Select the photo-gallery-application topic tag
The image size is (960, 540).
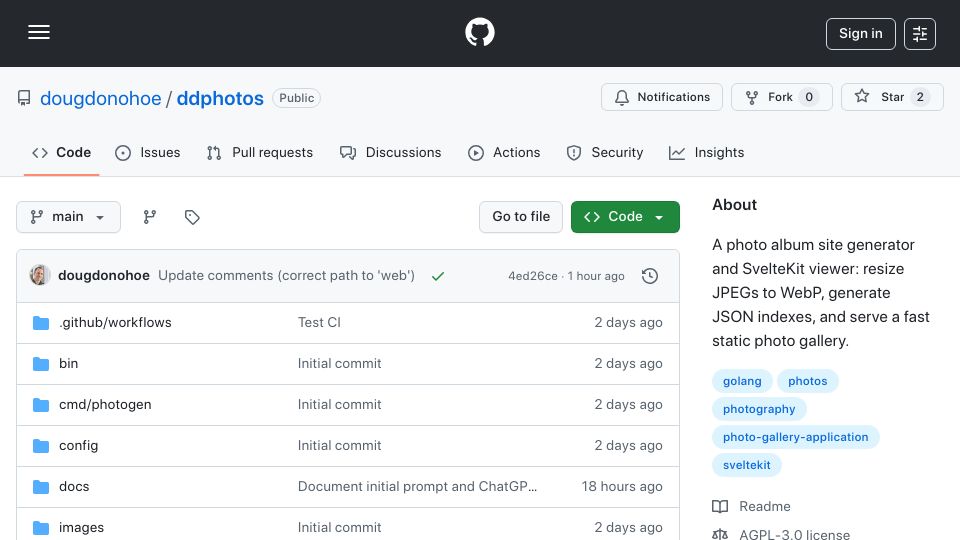tap(795, 437)
